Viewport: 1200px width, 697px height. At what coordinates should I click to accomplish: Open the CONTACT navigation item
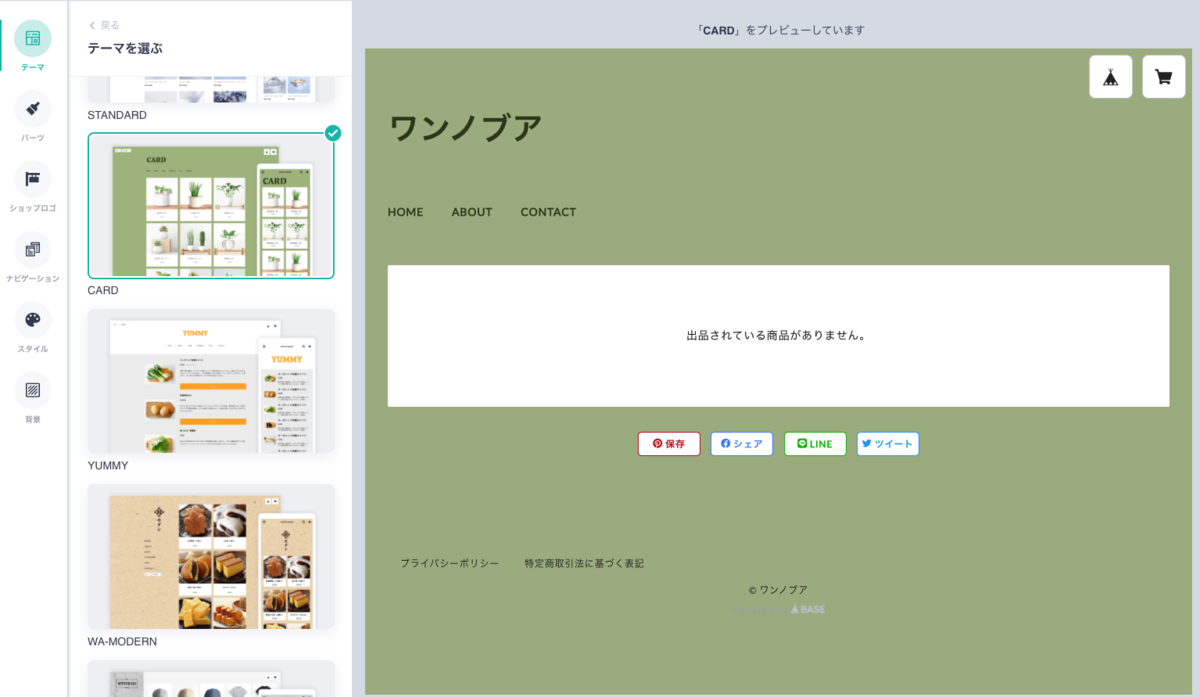pyautogui.click(x=548, y=212)
